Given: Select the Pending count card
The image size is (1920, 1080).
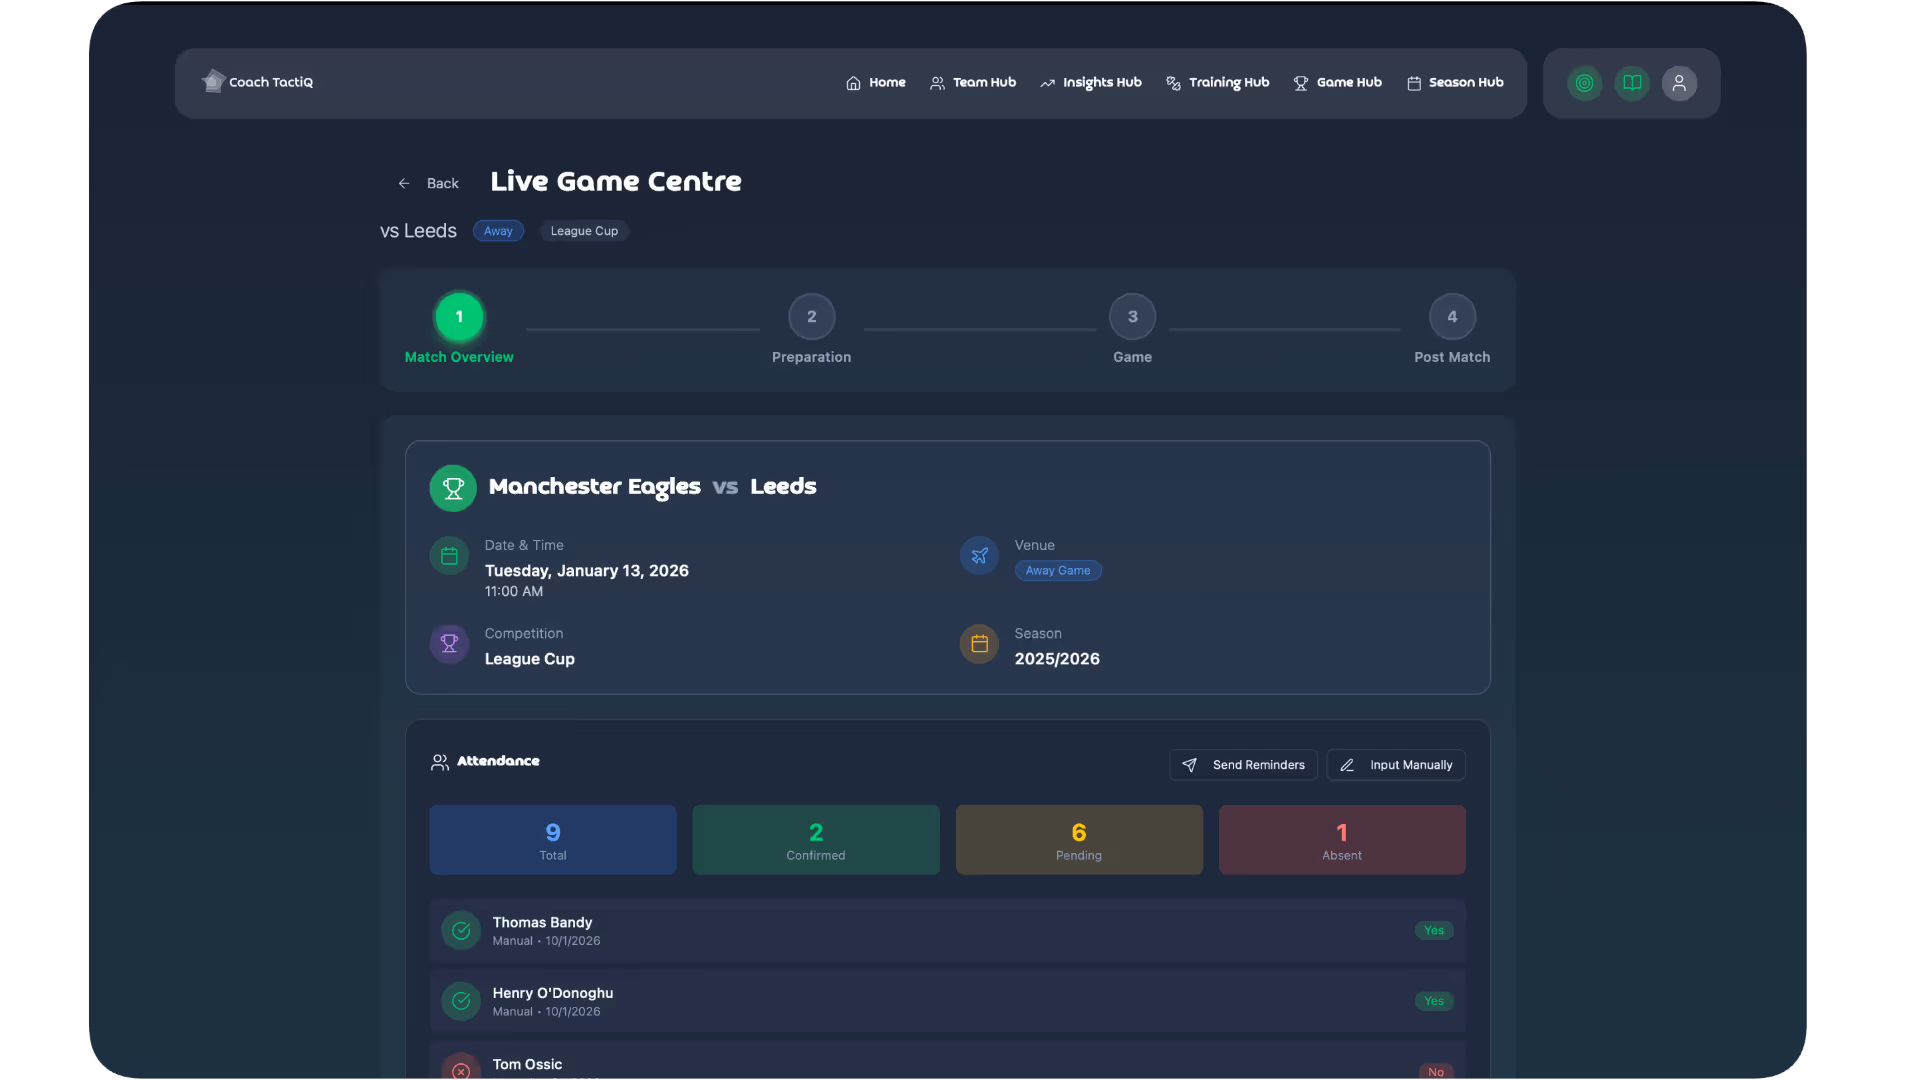Looking at the screenshot, I should coord(1079,840).
